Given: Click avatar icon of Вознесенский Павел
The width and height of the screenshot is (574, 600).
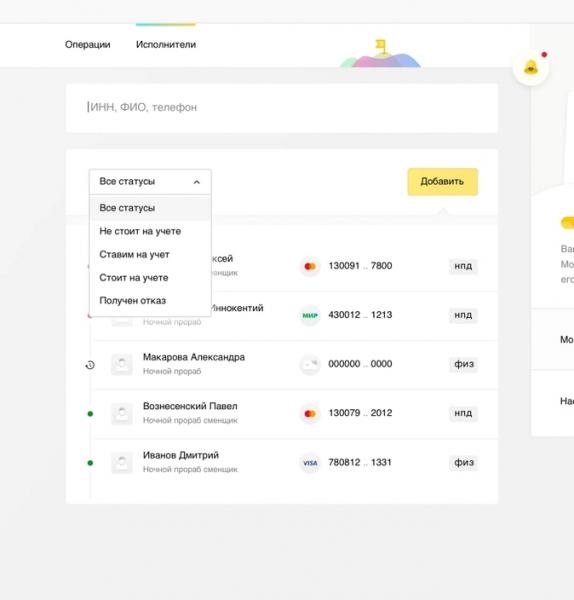Looking at the screenshot, I should 122,414.
